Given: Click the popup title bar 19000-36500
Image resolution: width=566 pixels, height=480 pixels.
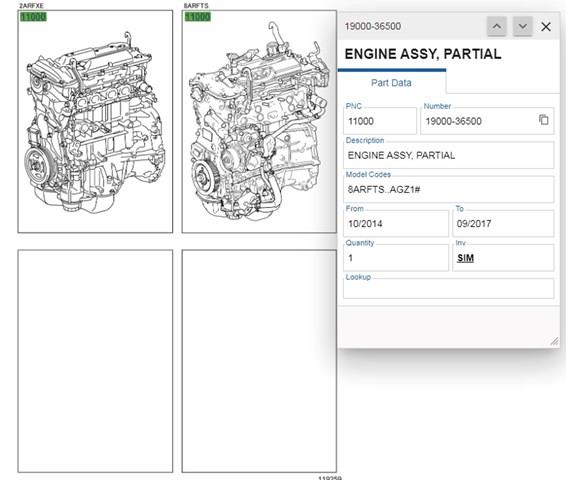Looking at the screenshot, I should click(x=412, y=26).
